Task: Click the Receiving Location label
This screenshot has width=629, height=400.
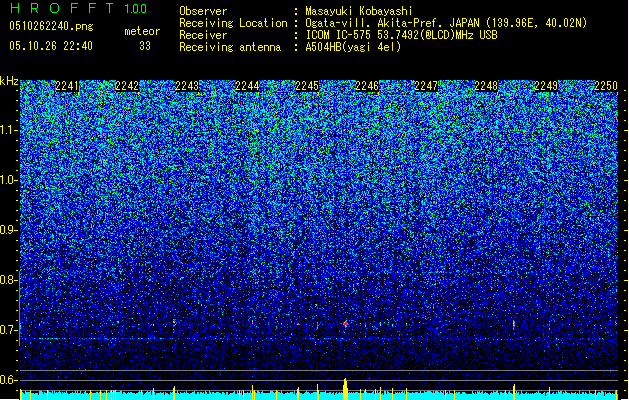Action: point(233,23)
